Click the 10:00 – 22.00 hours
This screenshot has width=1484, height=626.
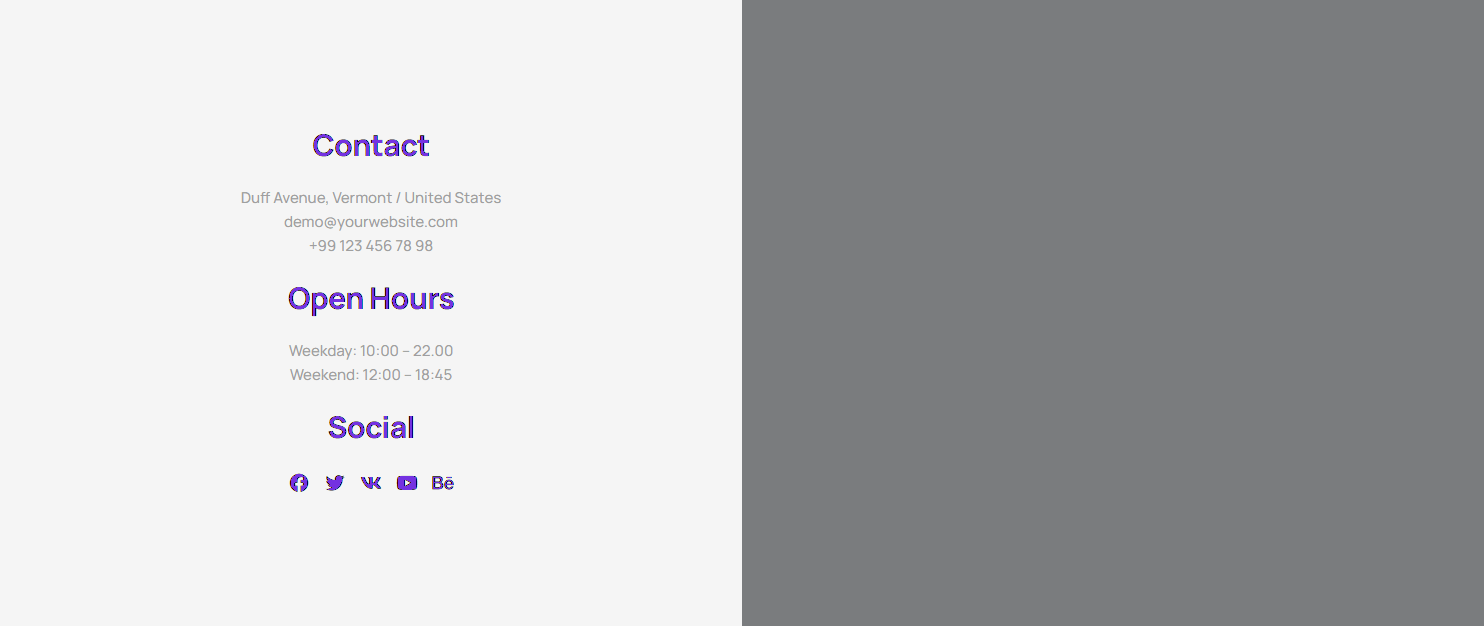pyautogui.click(x=407, y=351)
